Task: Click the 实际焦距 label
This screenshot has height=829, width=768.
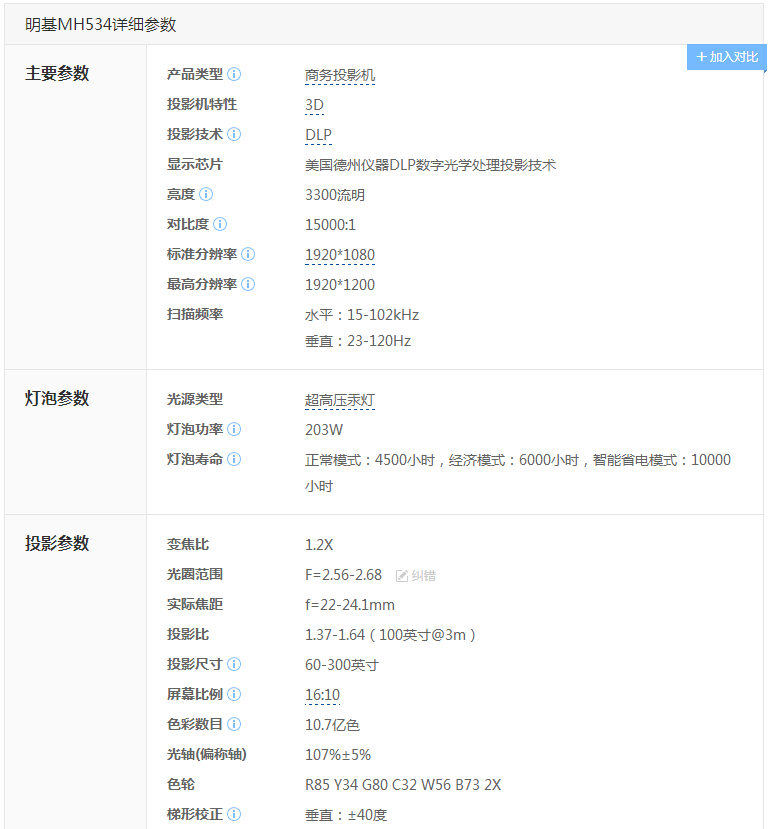Action: coord(195,604)
